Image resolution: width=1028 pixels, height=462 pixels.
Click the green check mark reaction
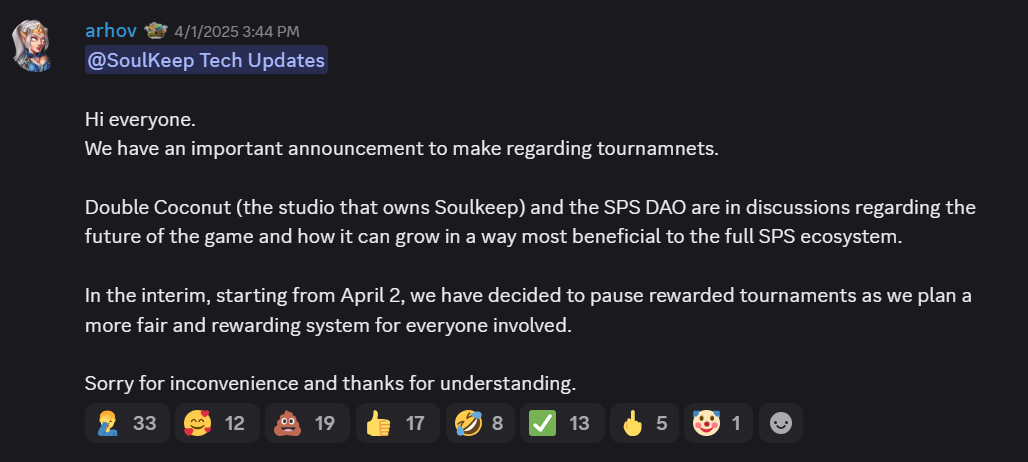point(561,423)
